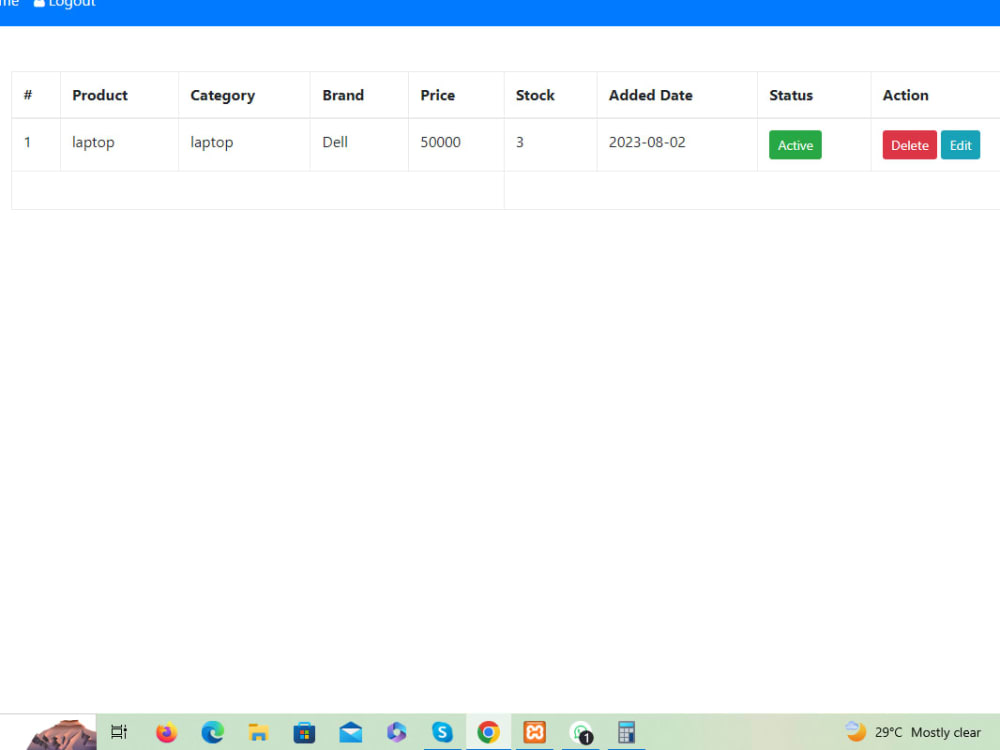Select the 2023-08-02 date cell
The width and height of the screenshot is (1000, 750).
tap(677, 145)
